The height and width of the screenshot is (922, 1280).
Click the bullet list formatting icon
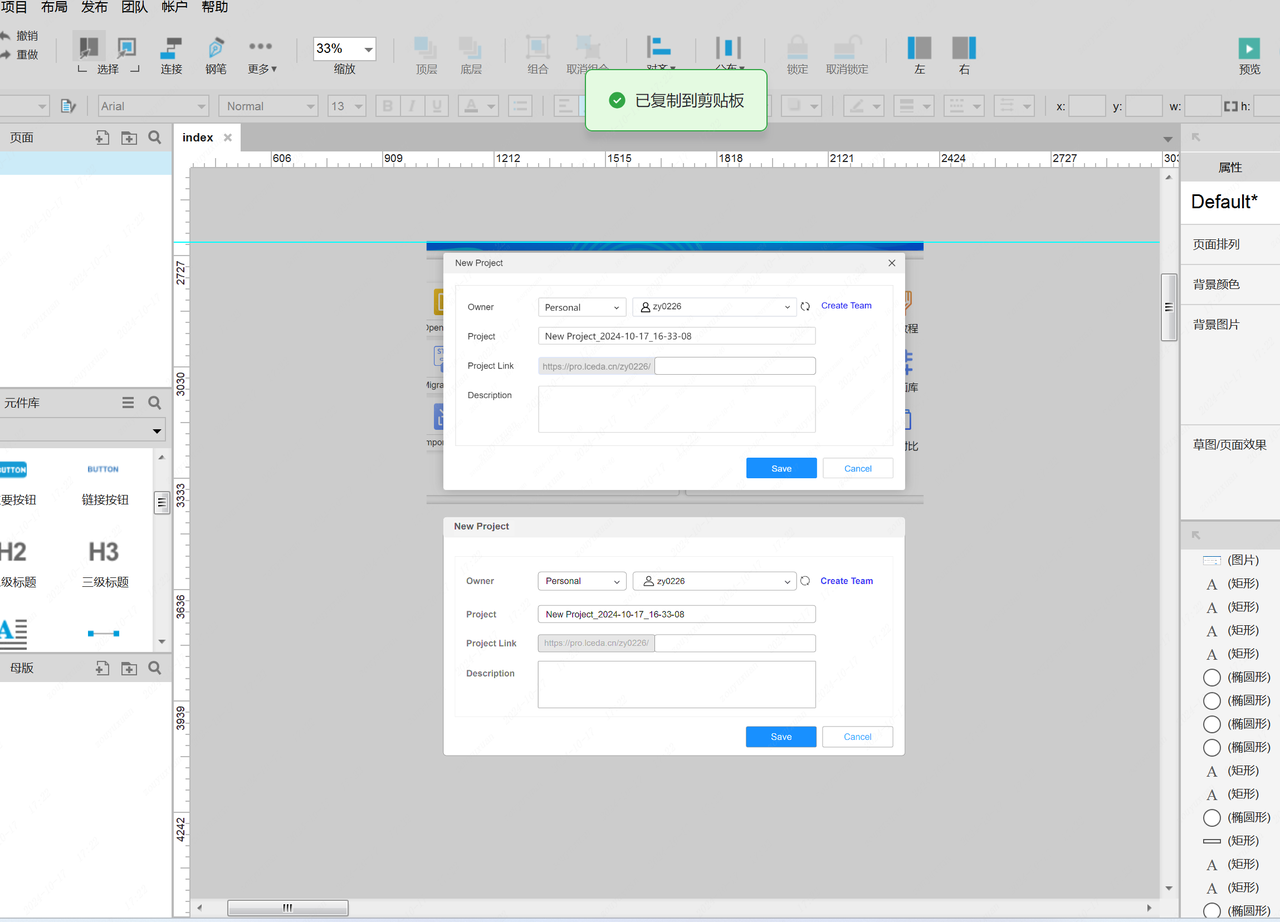click(x=519, y=106)
